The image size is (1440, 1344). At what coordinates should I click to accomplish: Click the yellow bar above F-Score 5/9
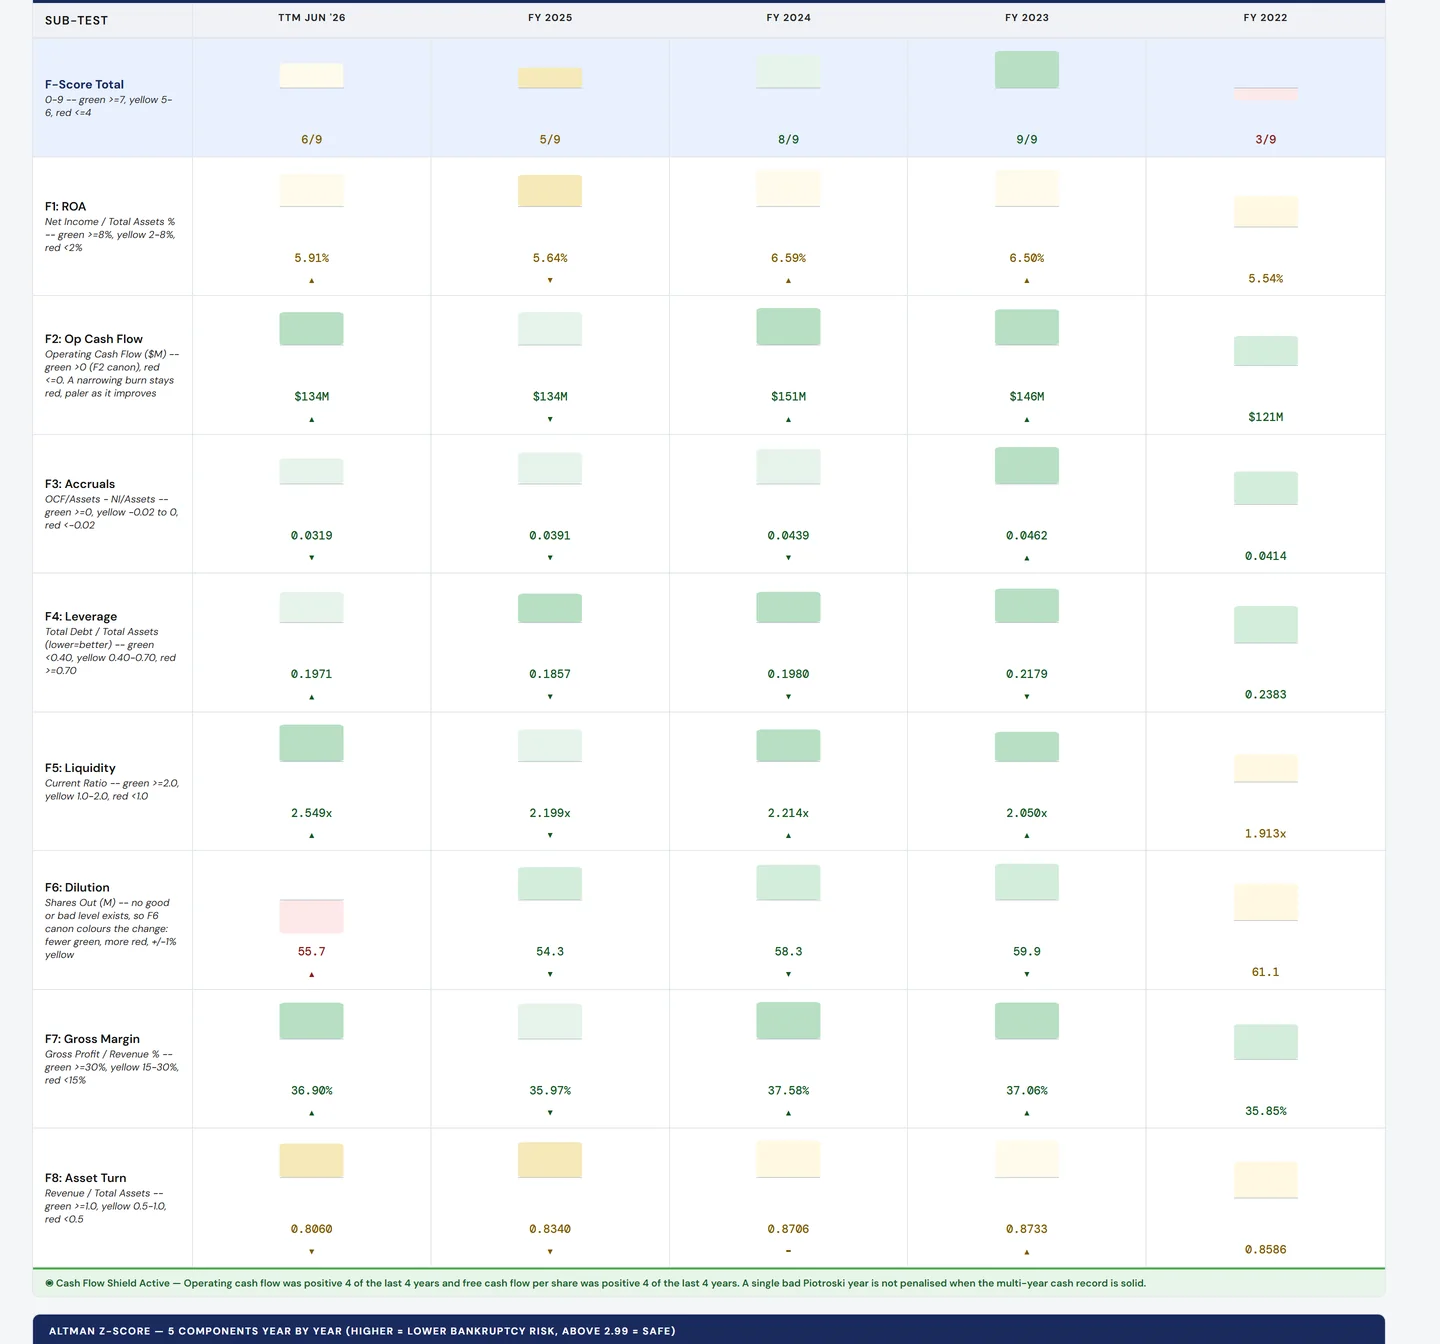[550, 78]
